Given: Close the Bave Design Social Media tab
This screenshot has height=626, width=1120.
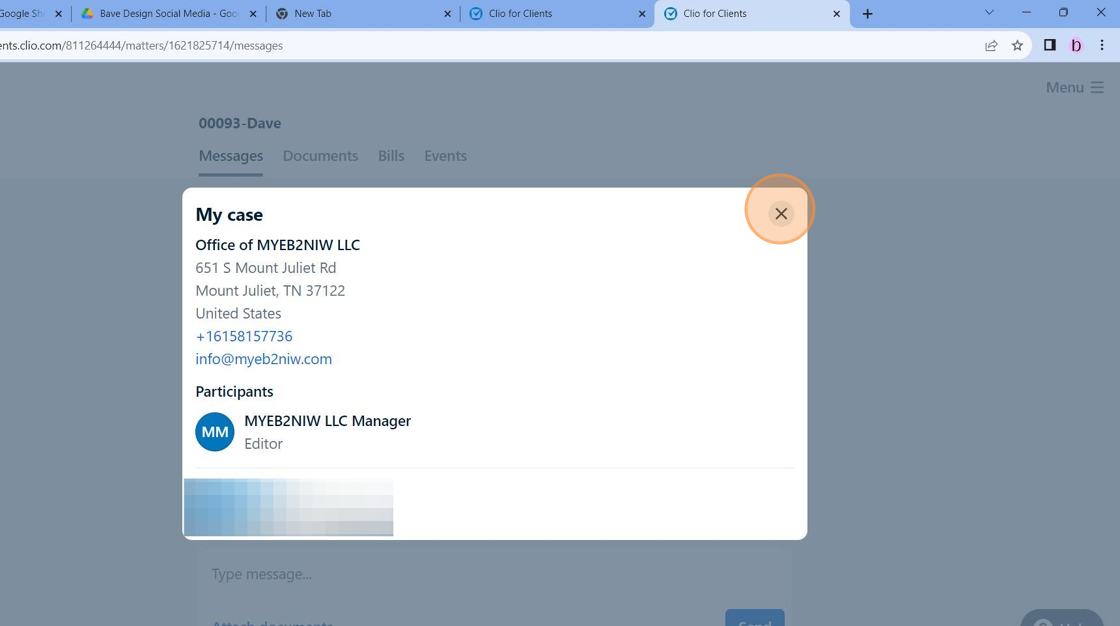Looking at the screenshot, I should pyautogui.click(x=254, y=14).
